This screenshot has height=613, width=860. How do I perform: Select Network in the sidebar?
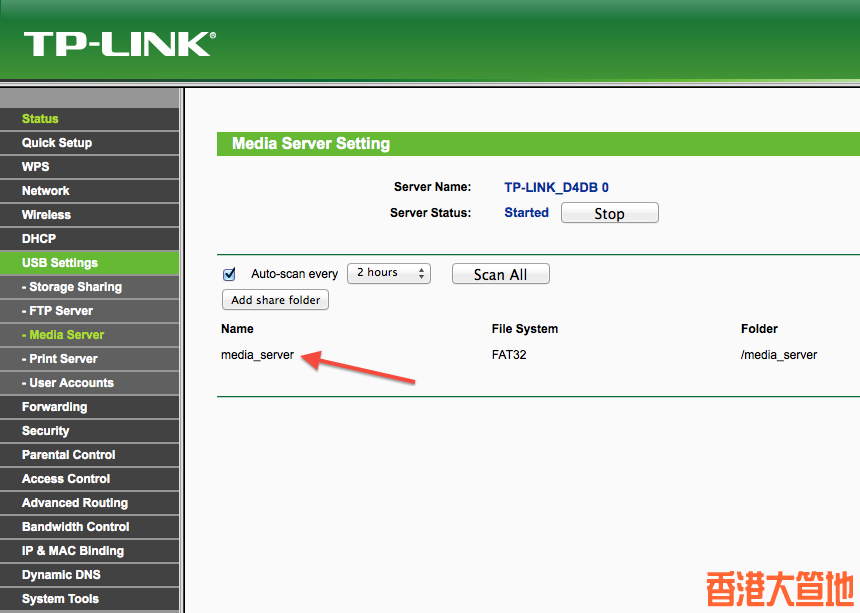(x=89, y=191)
